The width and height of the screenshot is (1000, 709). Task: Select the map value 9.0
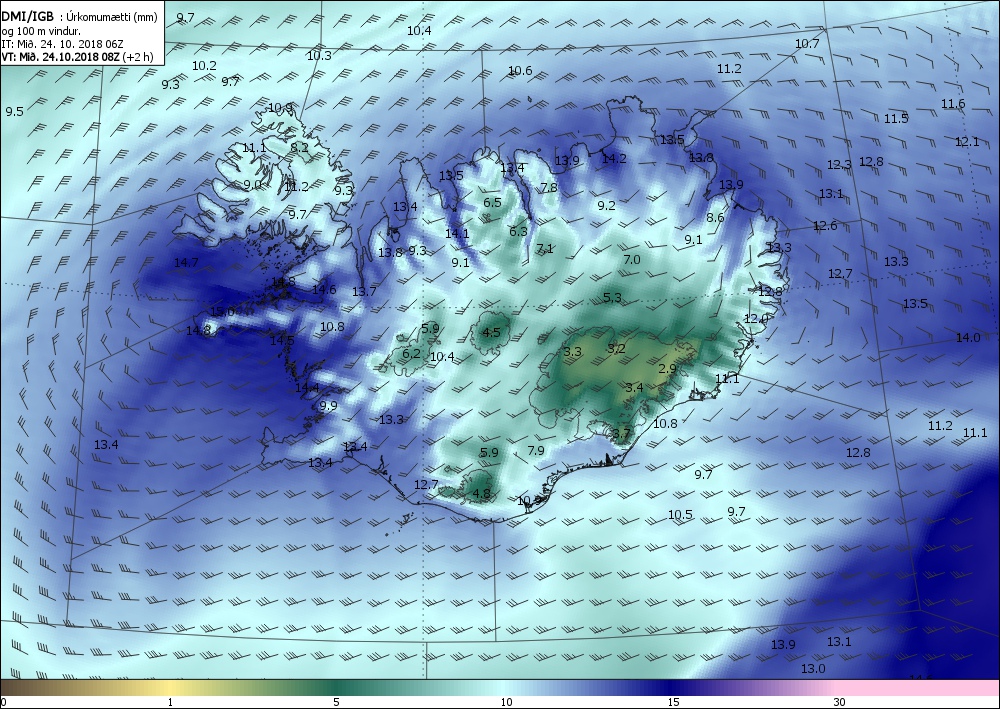click(x=253, y=184)
